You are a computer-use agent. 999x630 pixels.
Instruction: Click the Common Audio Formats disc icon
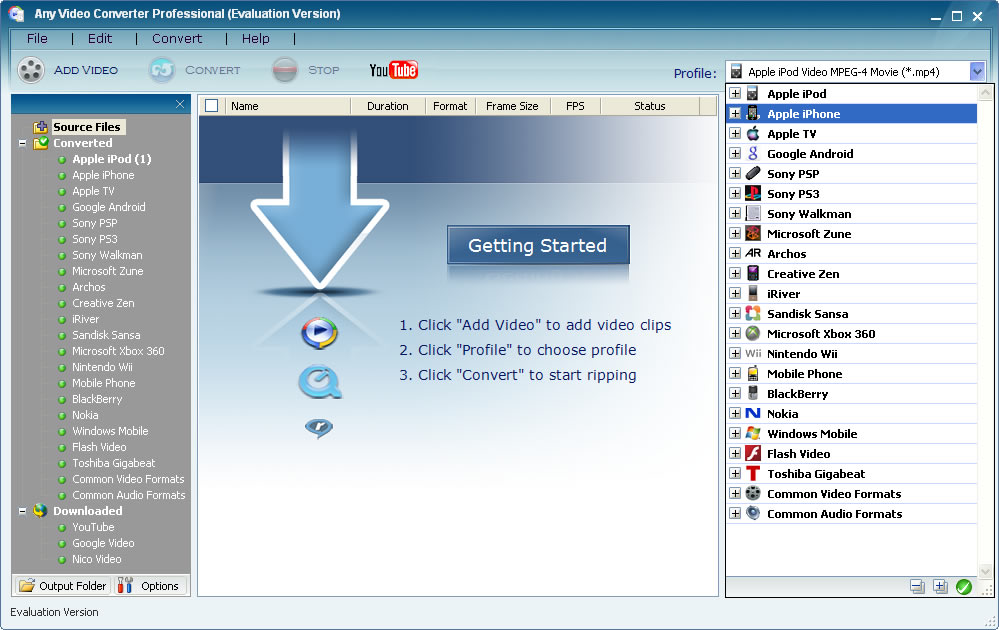click(753, 513)
